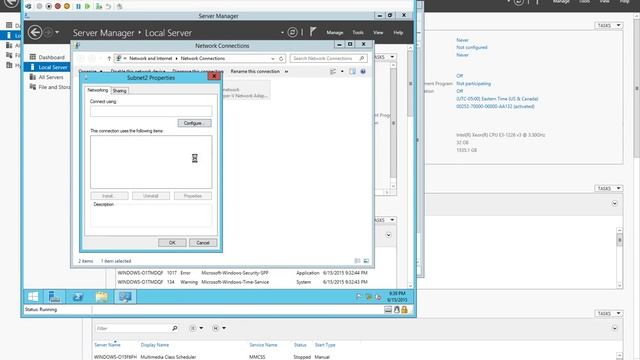Open Manage menu in inner Server Manager
This screenshot has width=640, height=360.
[335, 33]
